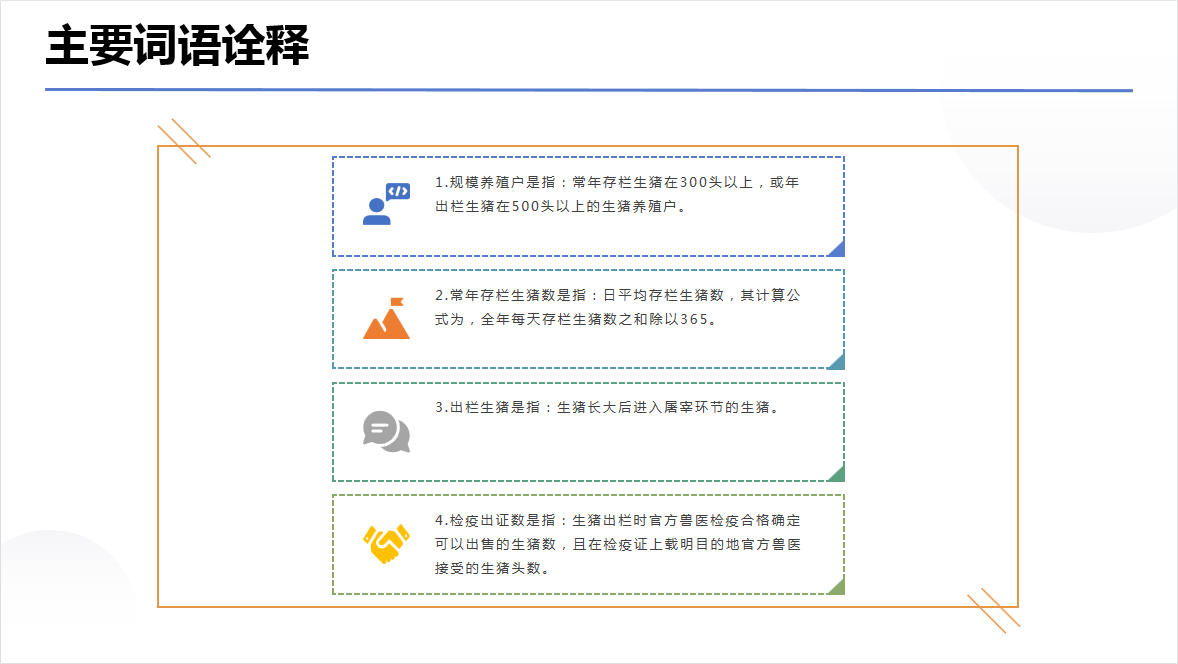The height and width of the screenshot is (664, 1178).
Task: Select the title 主要词语诠释
Action: 177,45
